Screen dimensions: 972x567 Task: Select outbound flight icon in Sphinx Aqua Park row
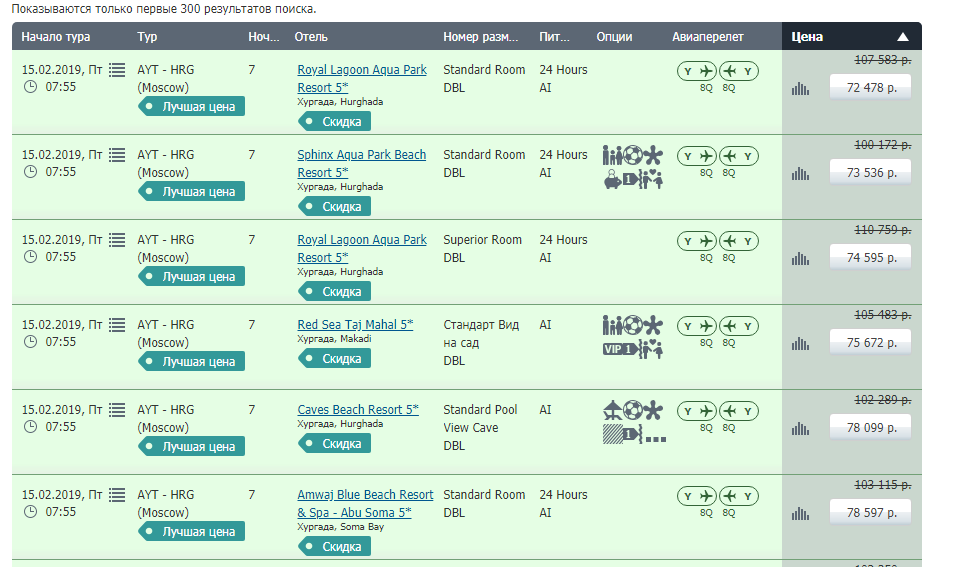click(x=697, y=156)
